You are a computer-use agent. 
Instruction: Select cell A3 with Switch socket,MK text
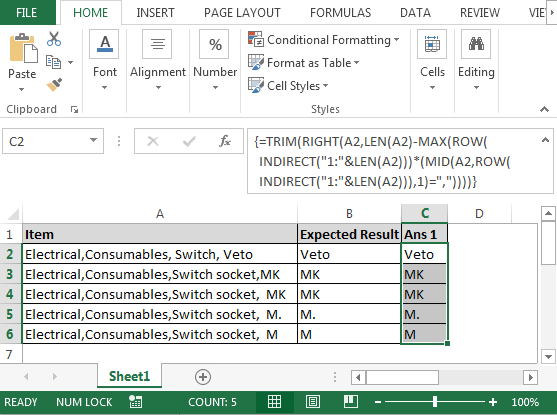pos(160,274)
